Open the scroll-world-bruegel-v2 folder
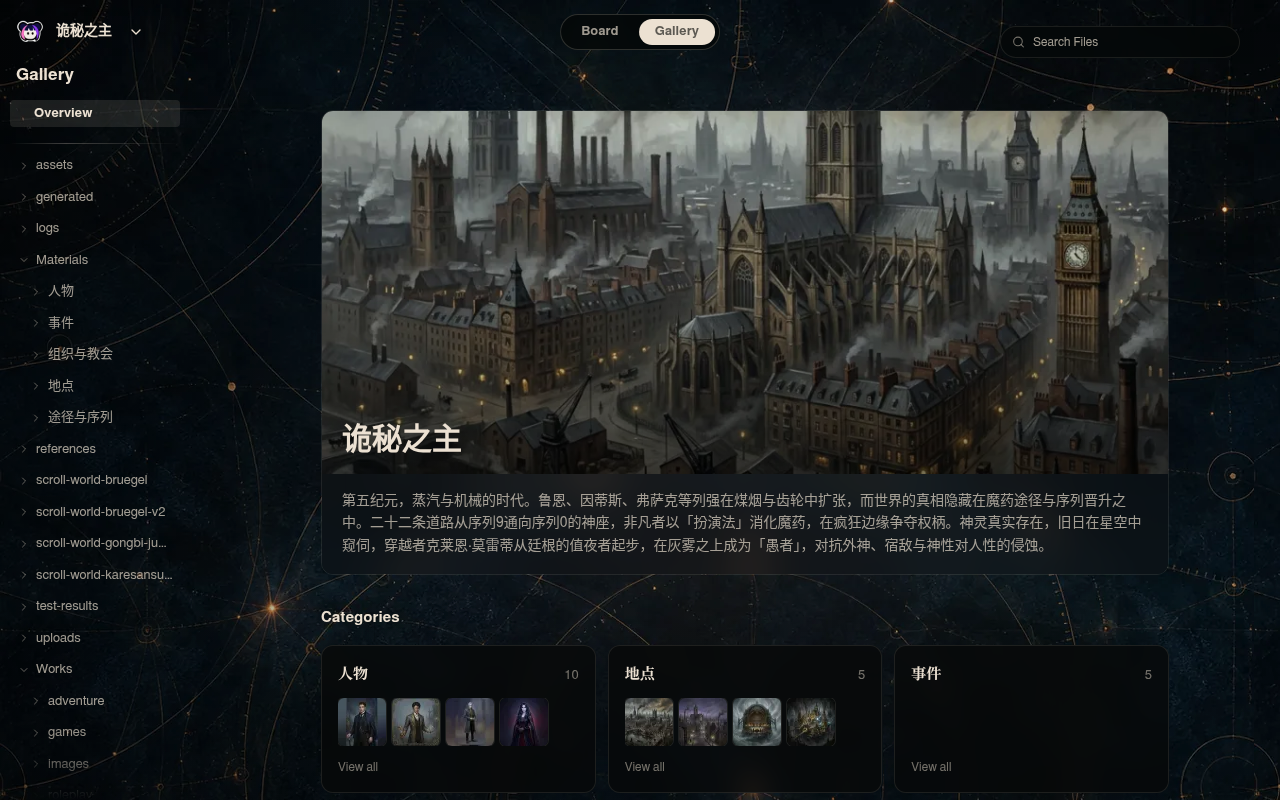The height and width of the screenshot is (800, 1280). pos(100,512)
